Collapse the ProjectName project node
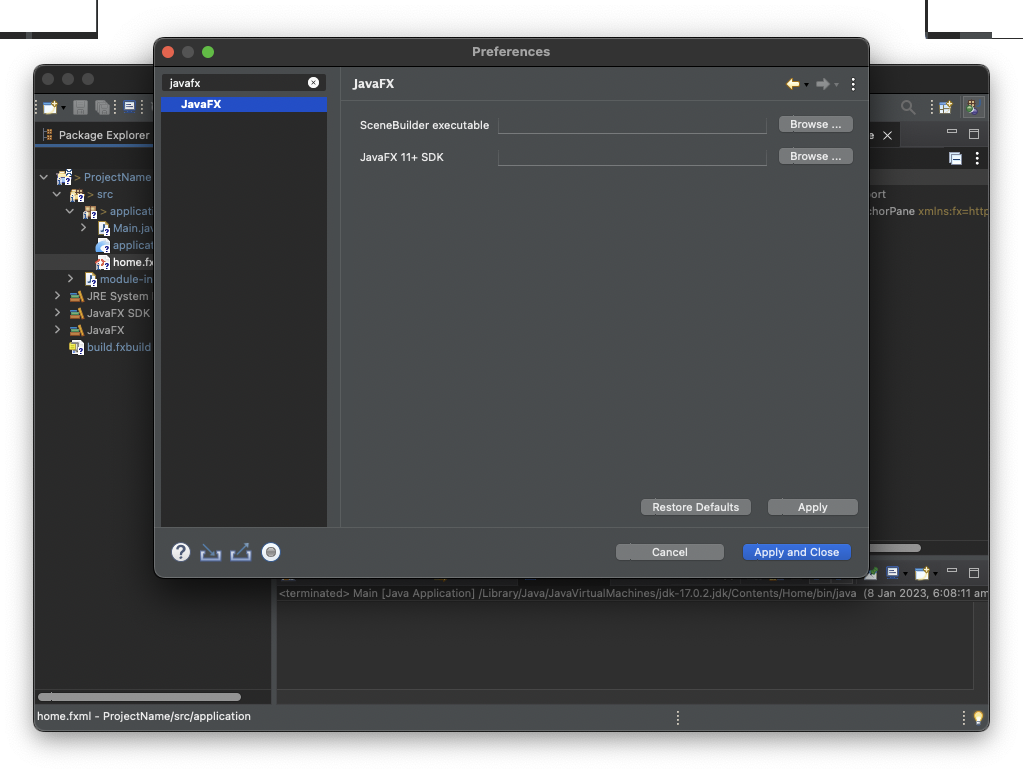Image resolution: width=1023 pixels, height=773 pixels. 44,177
